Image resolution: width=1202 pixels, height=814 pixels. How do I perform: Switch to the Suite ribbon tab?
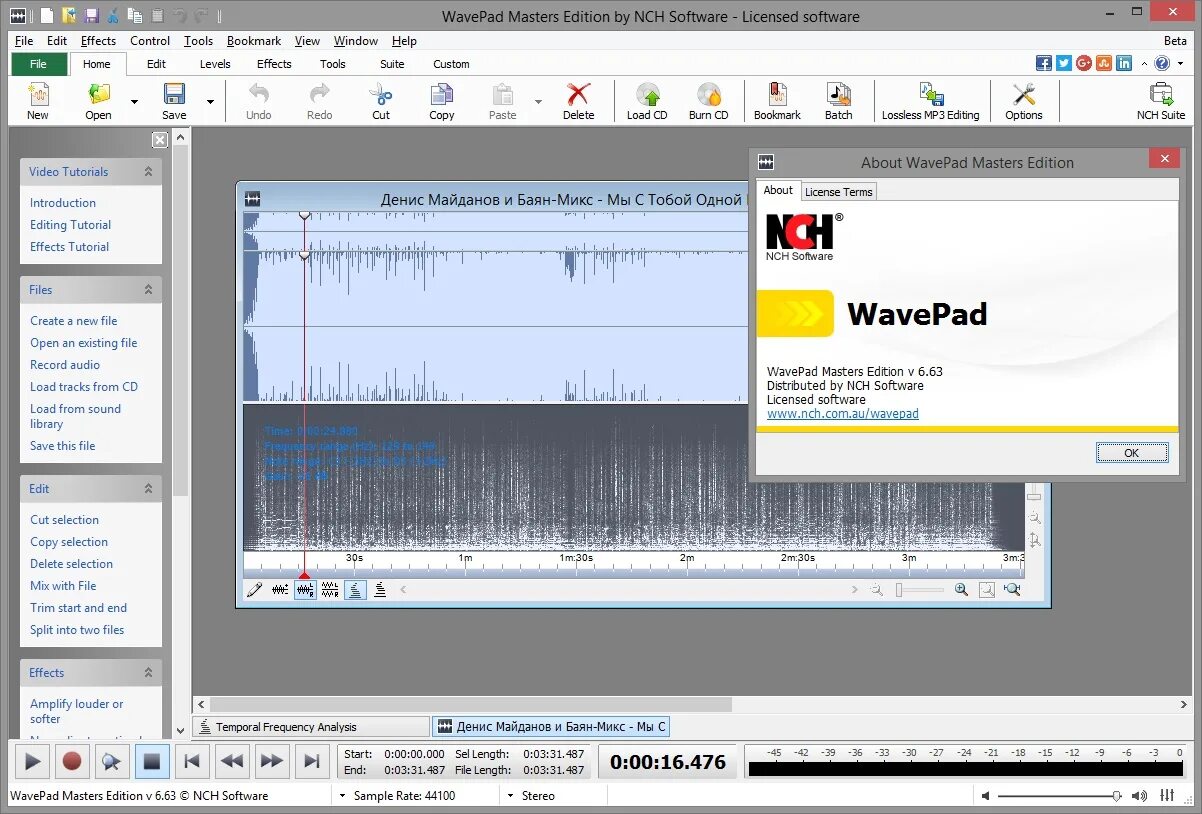392,64
